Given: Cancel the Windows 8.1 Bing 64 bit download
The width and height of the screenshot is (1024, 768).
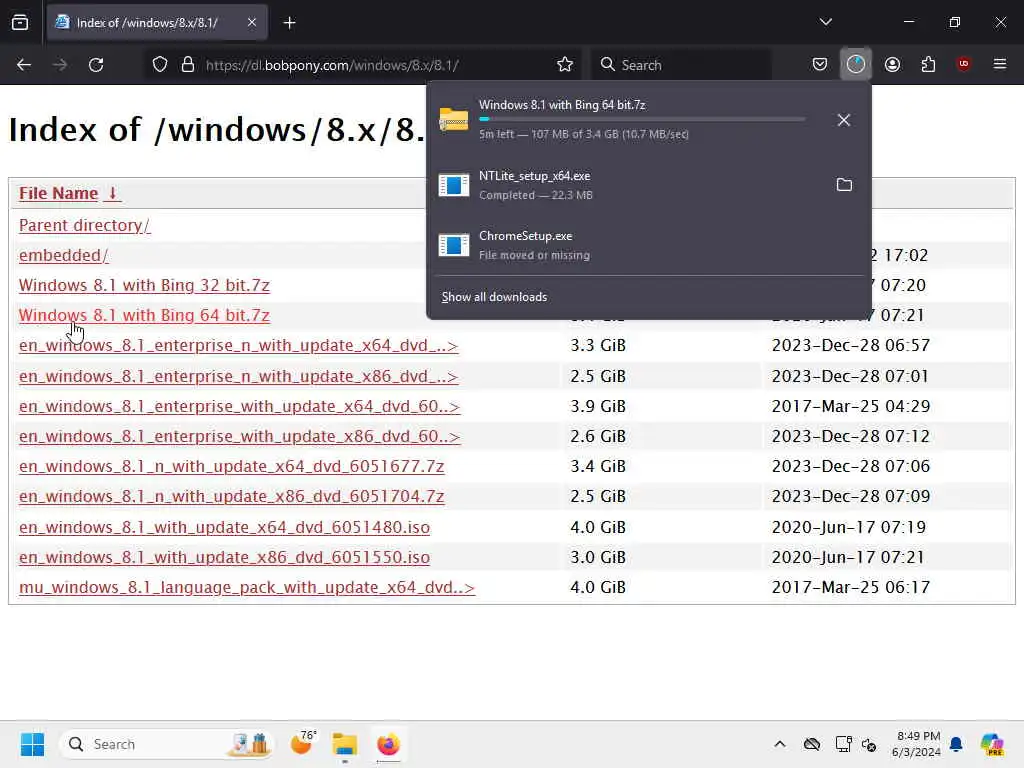Looking at the screenshot, I should (844, 120).
